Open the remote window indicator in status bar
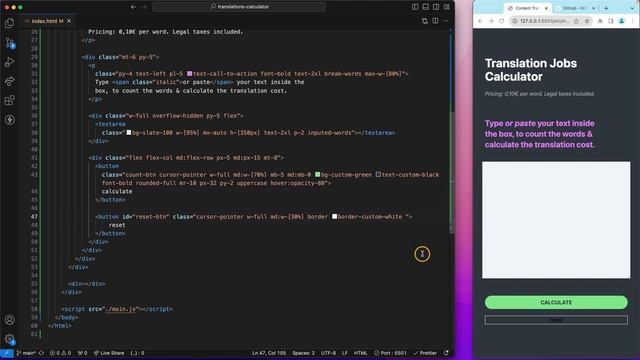Viewport: 640px width, 360px height. coord(7,353)
